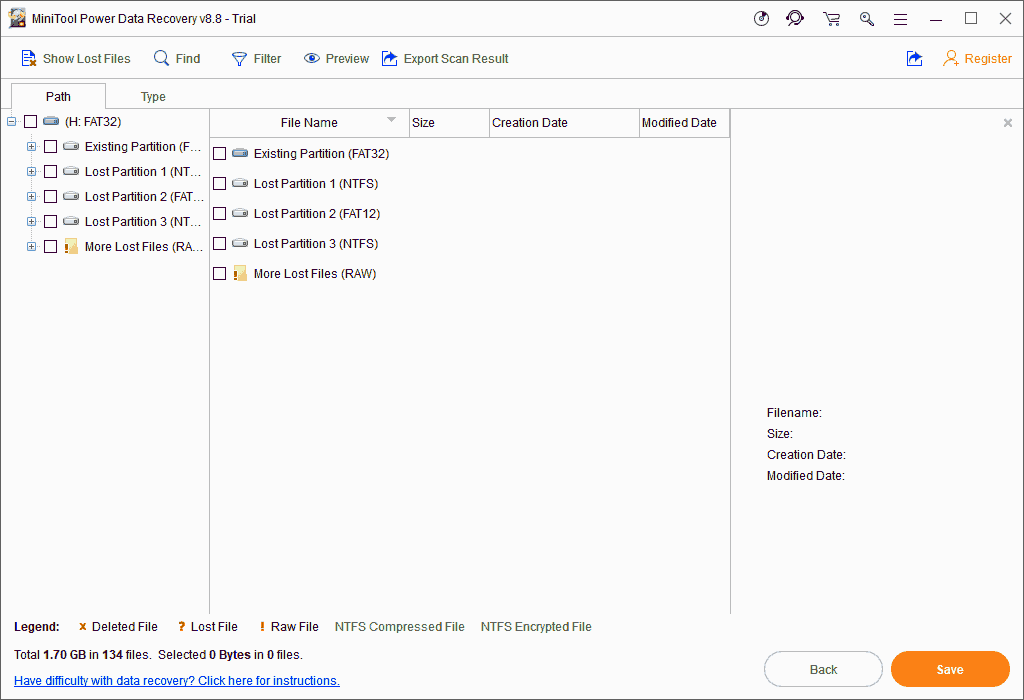Expand Lost Partition 1 tree node
1024x700 pixels.
pos(31,171)
